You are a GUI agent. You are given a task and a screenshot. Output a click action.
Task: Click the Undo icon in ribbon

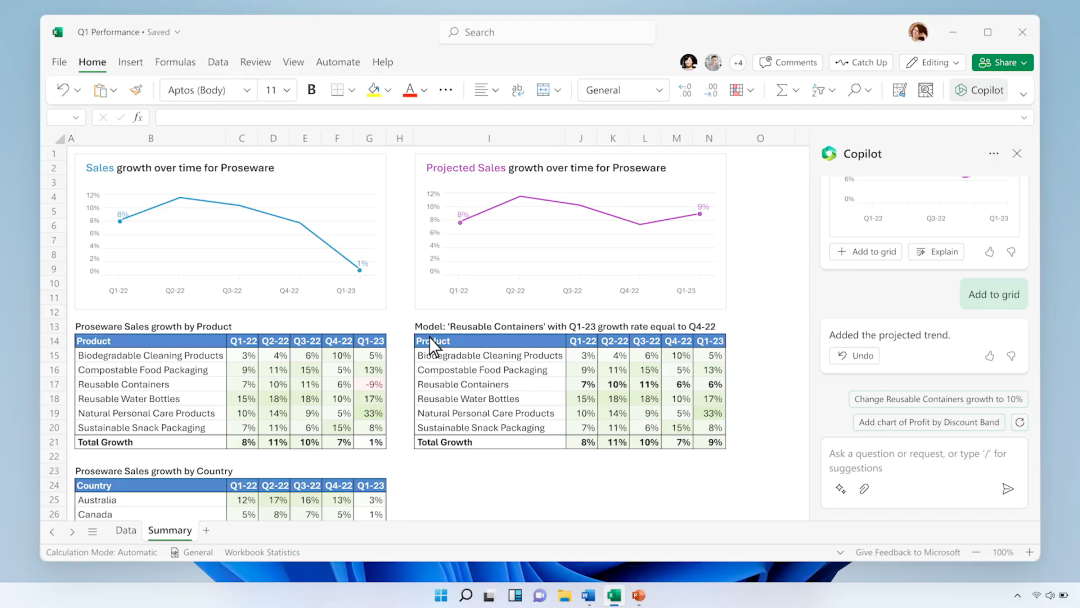(63, 90)
